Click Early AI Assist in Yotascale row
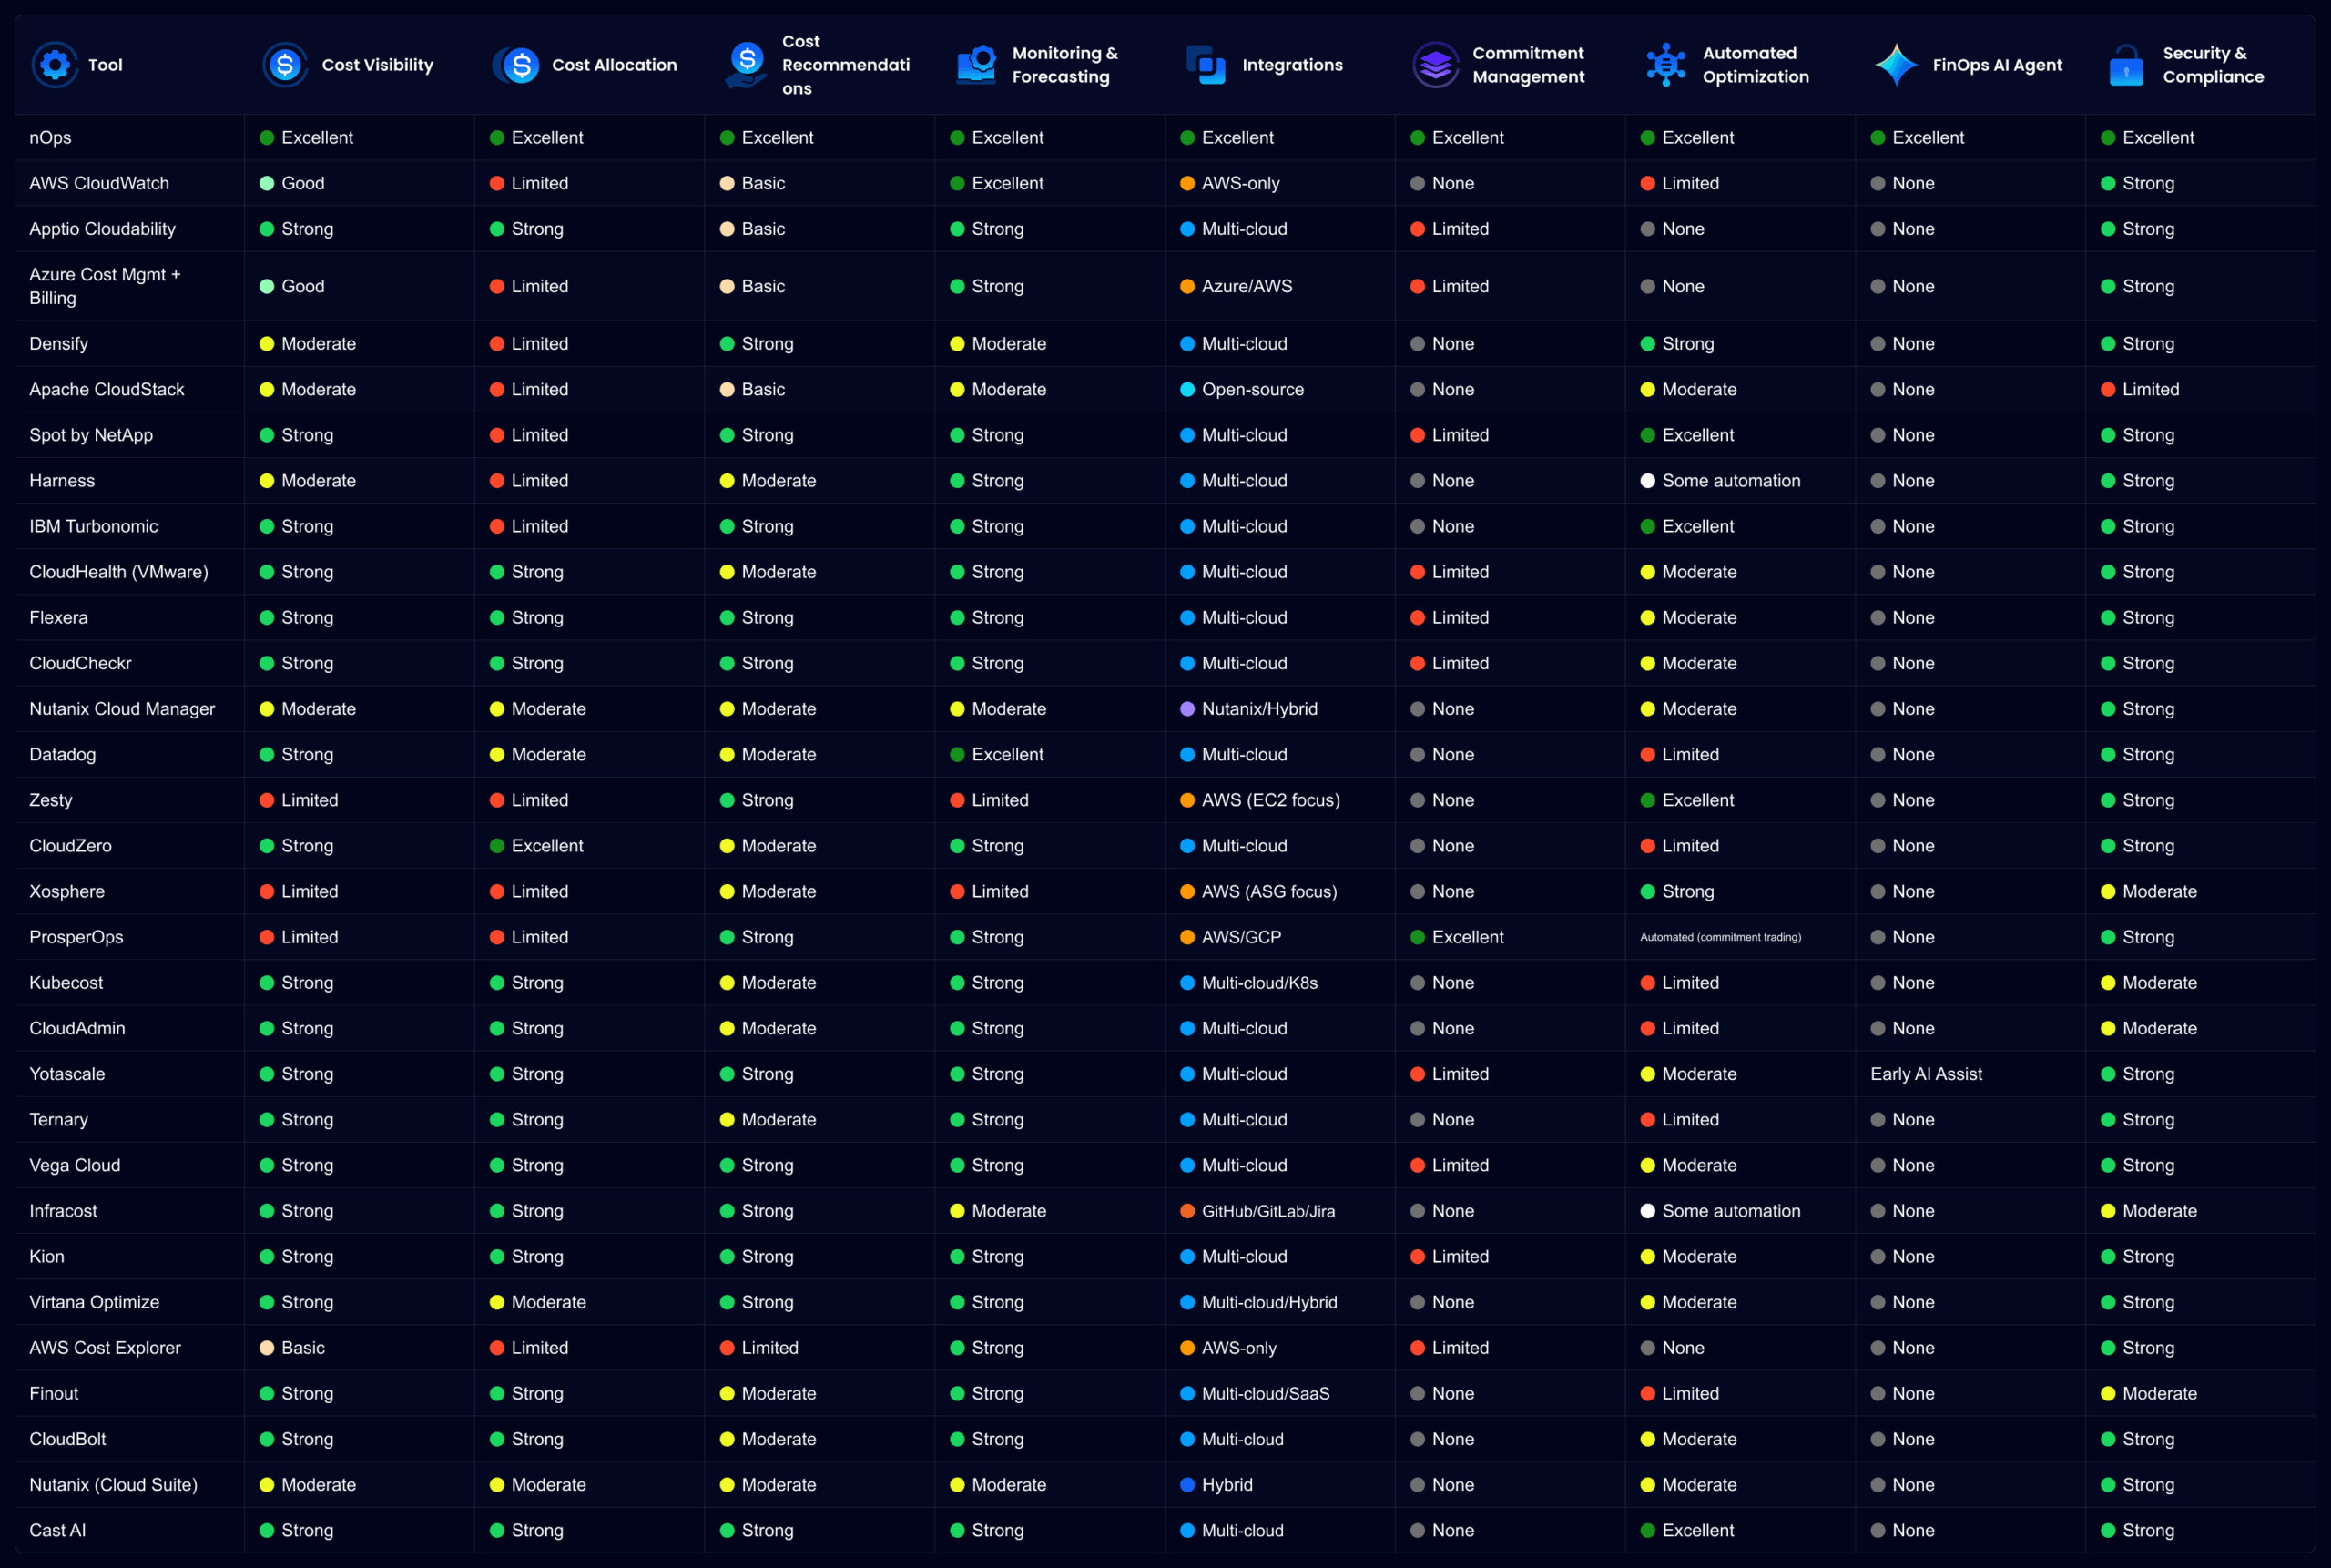 coord(1926,1075)
